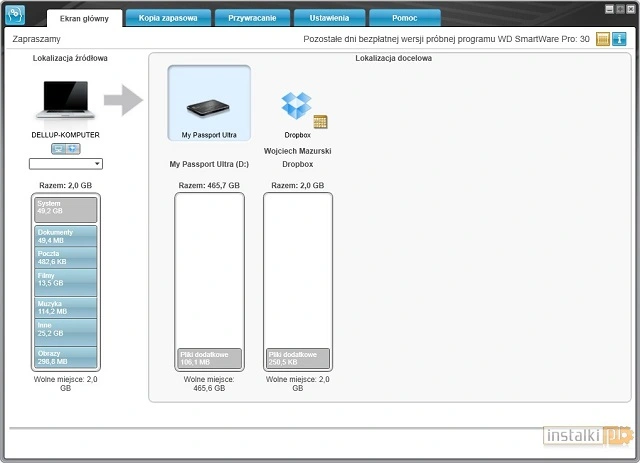Select the Dokumenty category bar
Image resolution: width=640 pixels, height=463 pixels.
coord(66,236)
